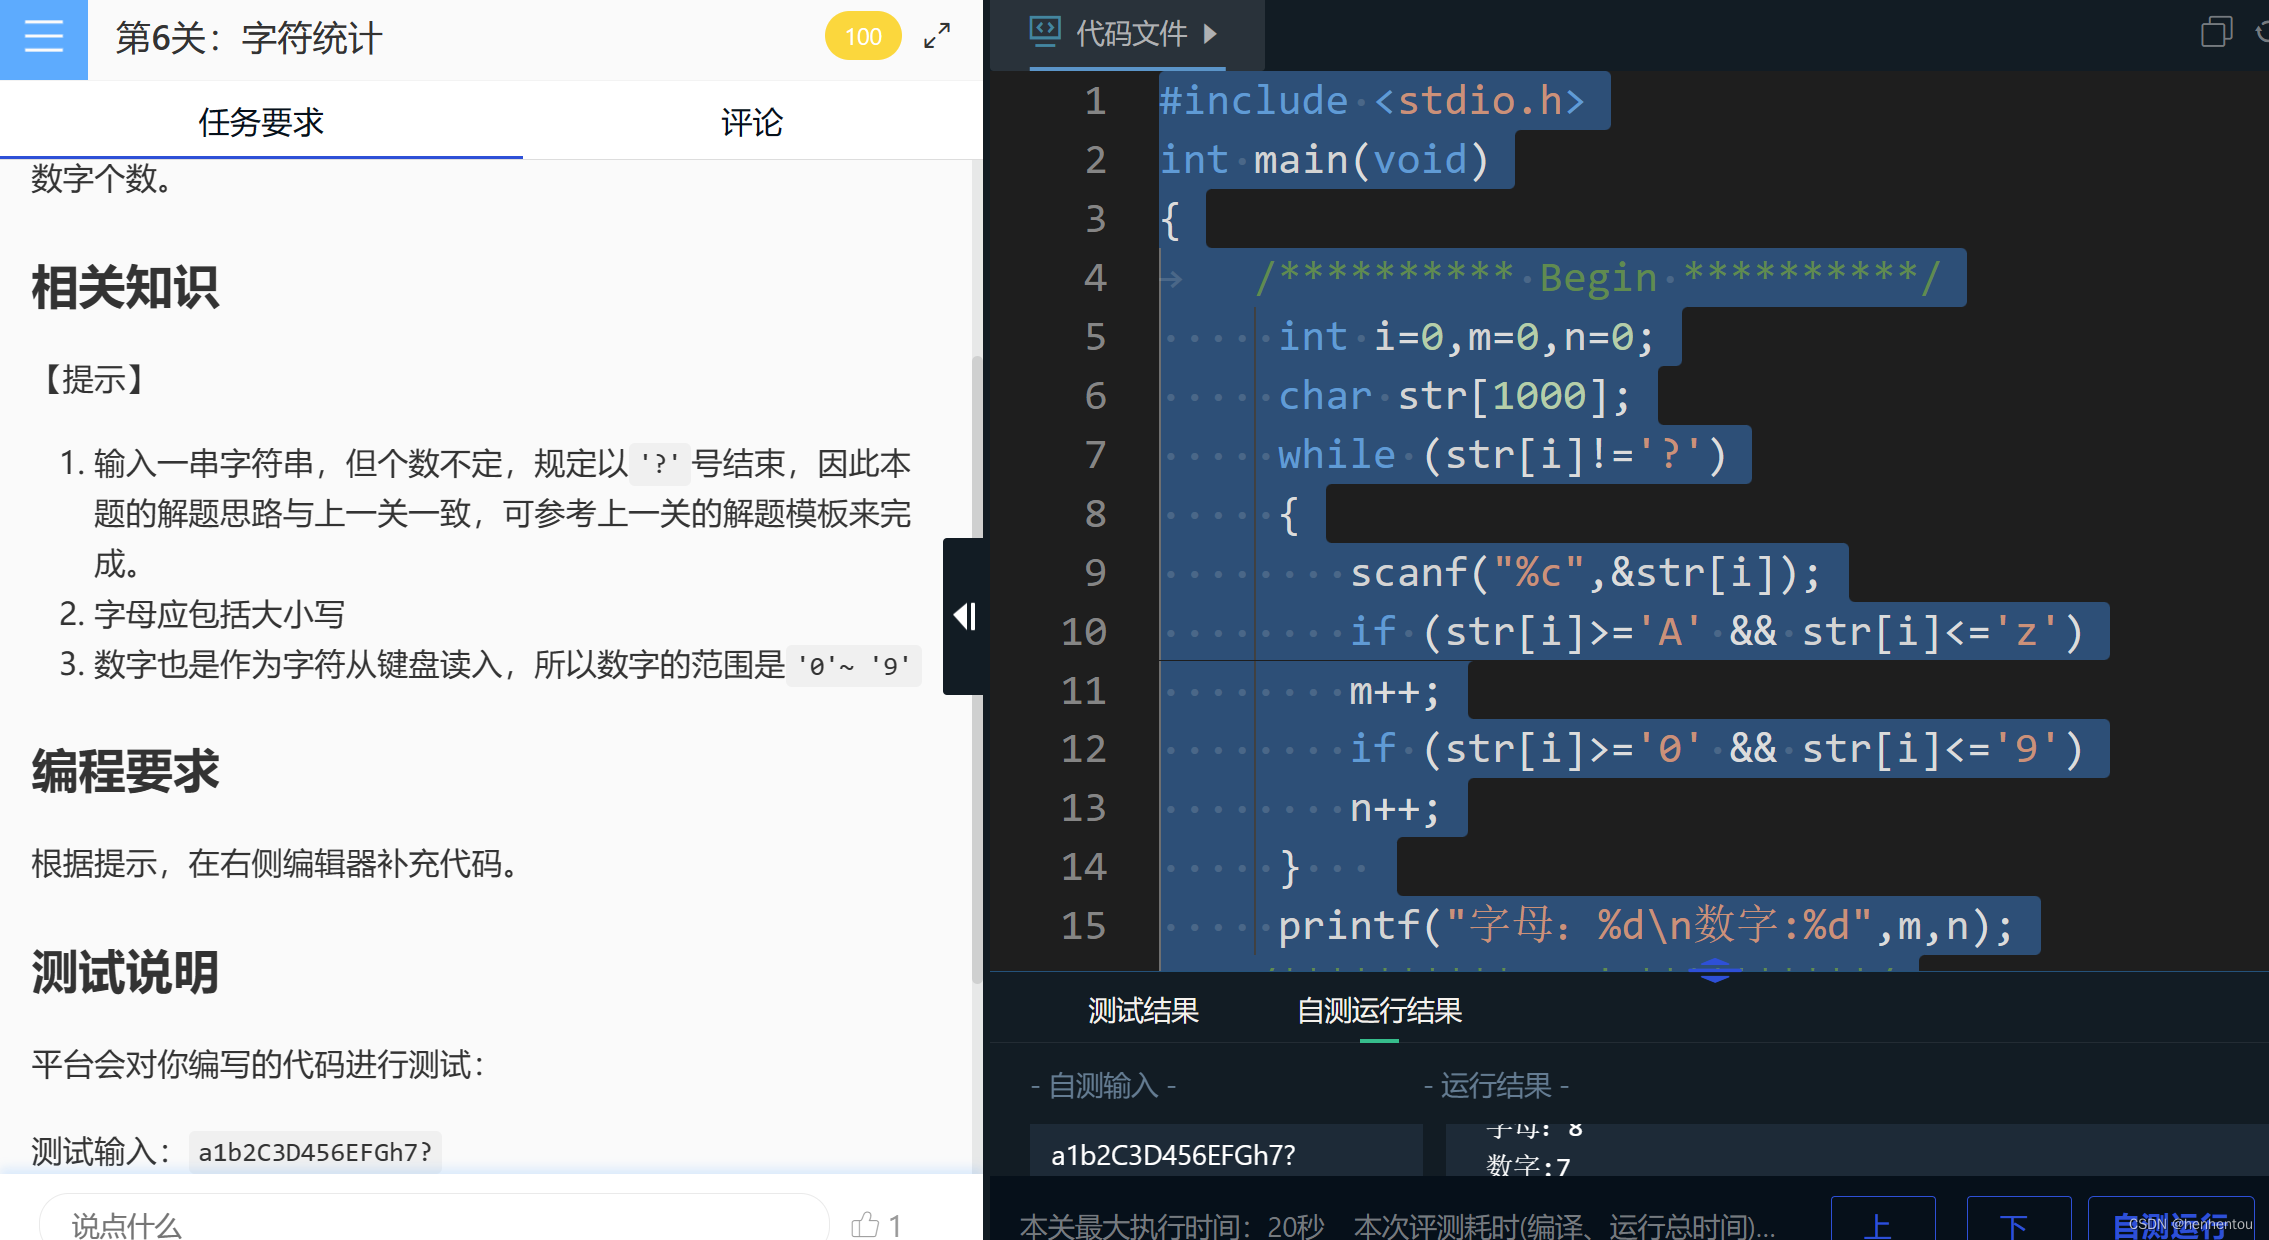The image size is (2269, 1240).
Task: Go to previous level with 上 button
Action: pyautogui.click(x=1882, y=1222)
